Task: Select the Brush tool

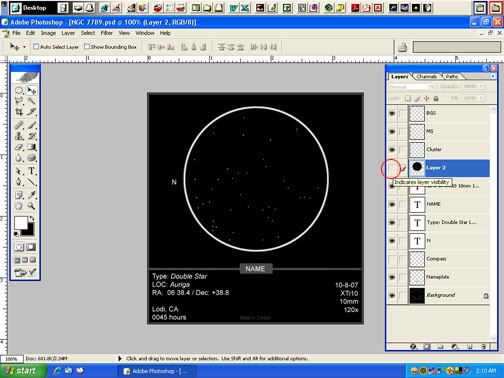Action: 31,125
